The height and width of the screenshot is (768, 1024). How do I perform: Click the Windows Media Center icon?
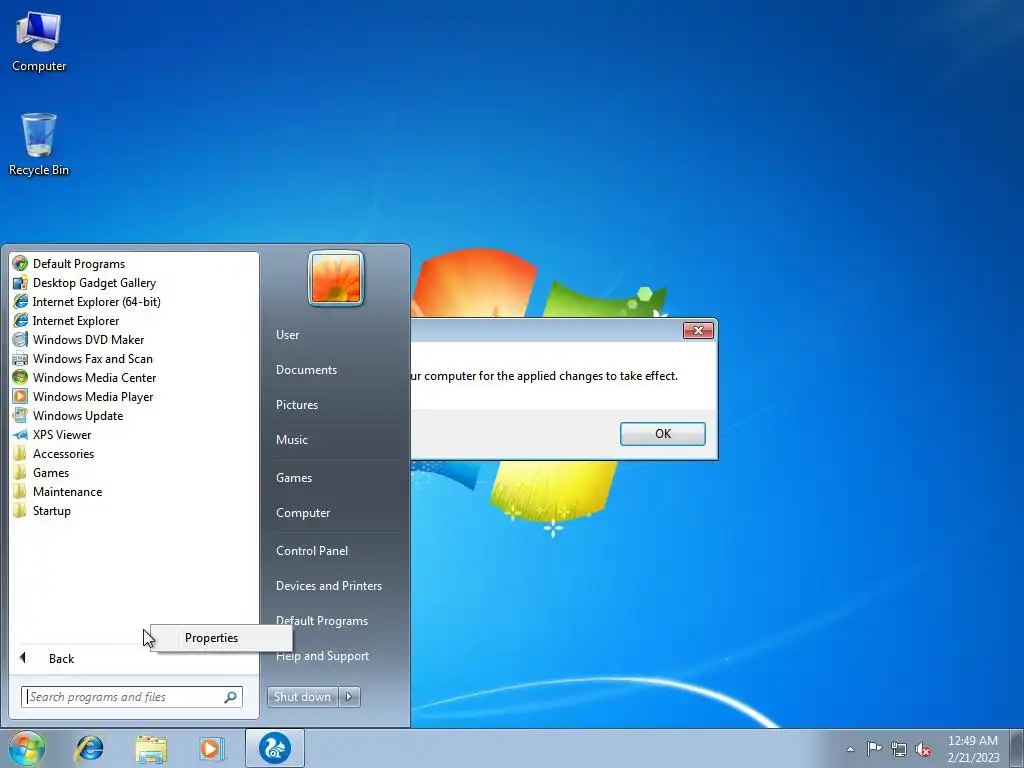click(20, 377)
